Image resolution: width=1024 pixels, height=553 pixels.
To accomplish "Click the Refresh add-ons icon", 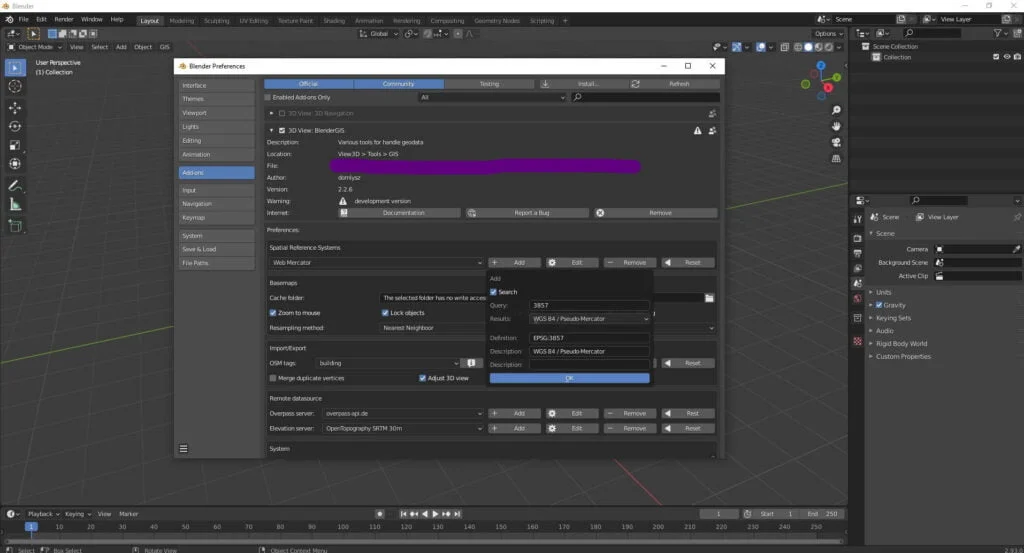I will 635,84.
